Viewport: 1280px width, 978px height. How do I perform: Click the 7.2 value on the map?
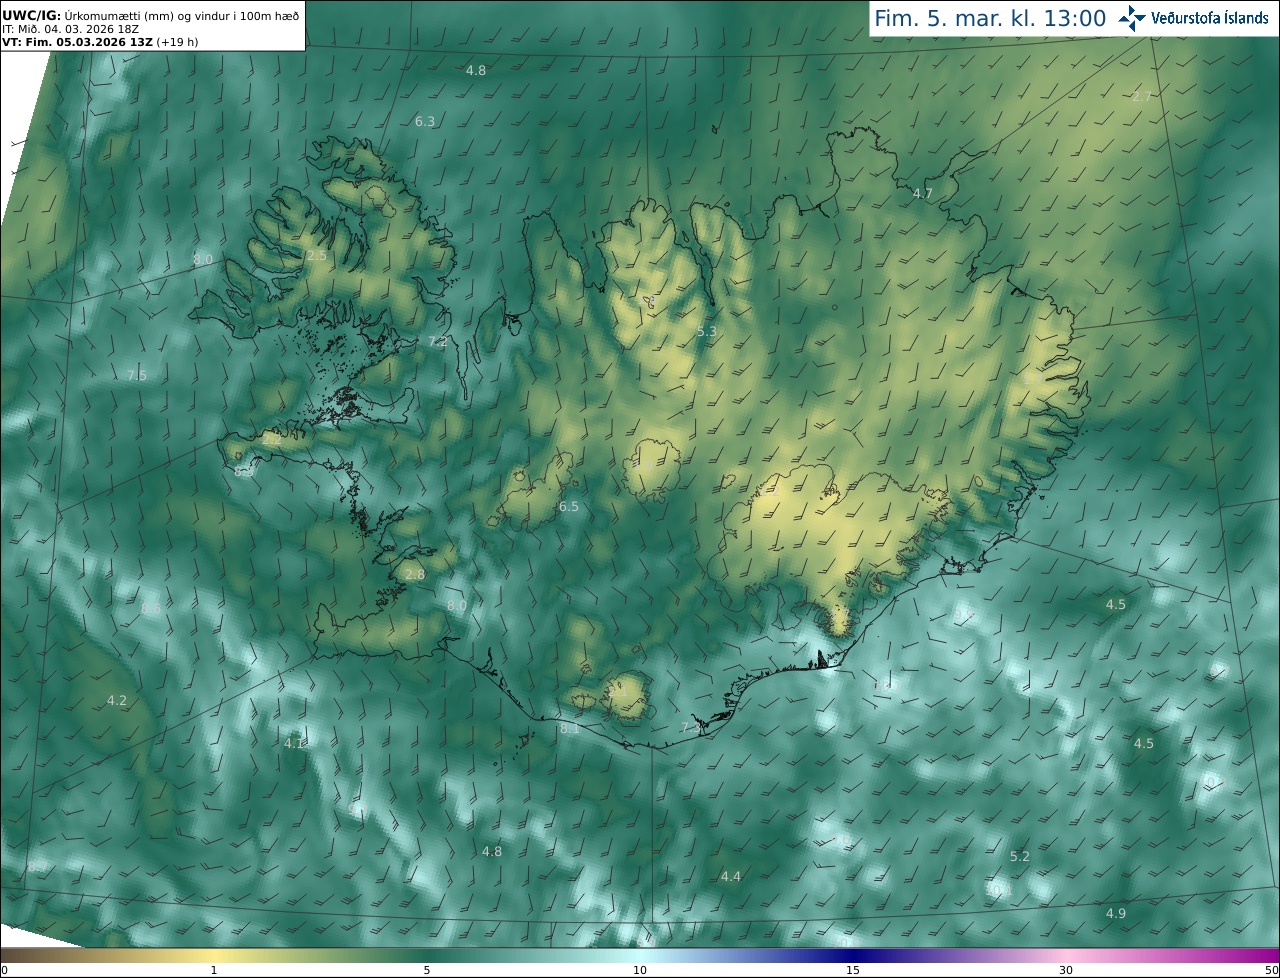point(438,341)
